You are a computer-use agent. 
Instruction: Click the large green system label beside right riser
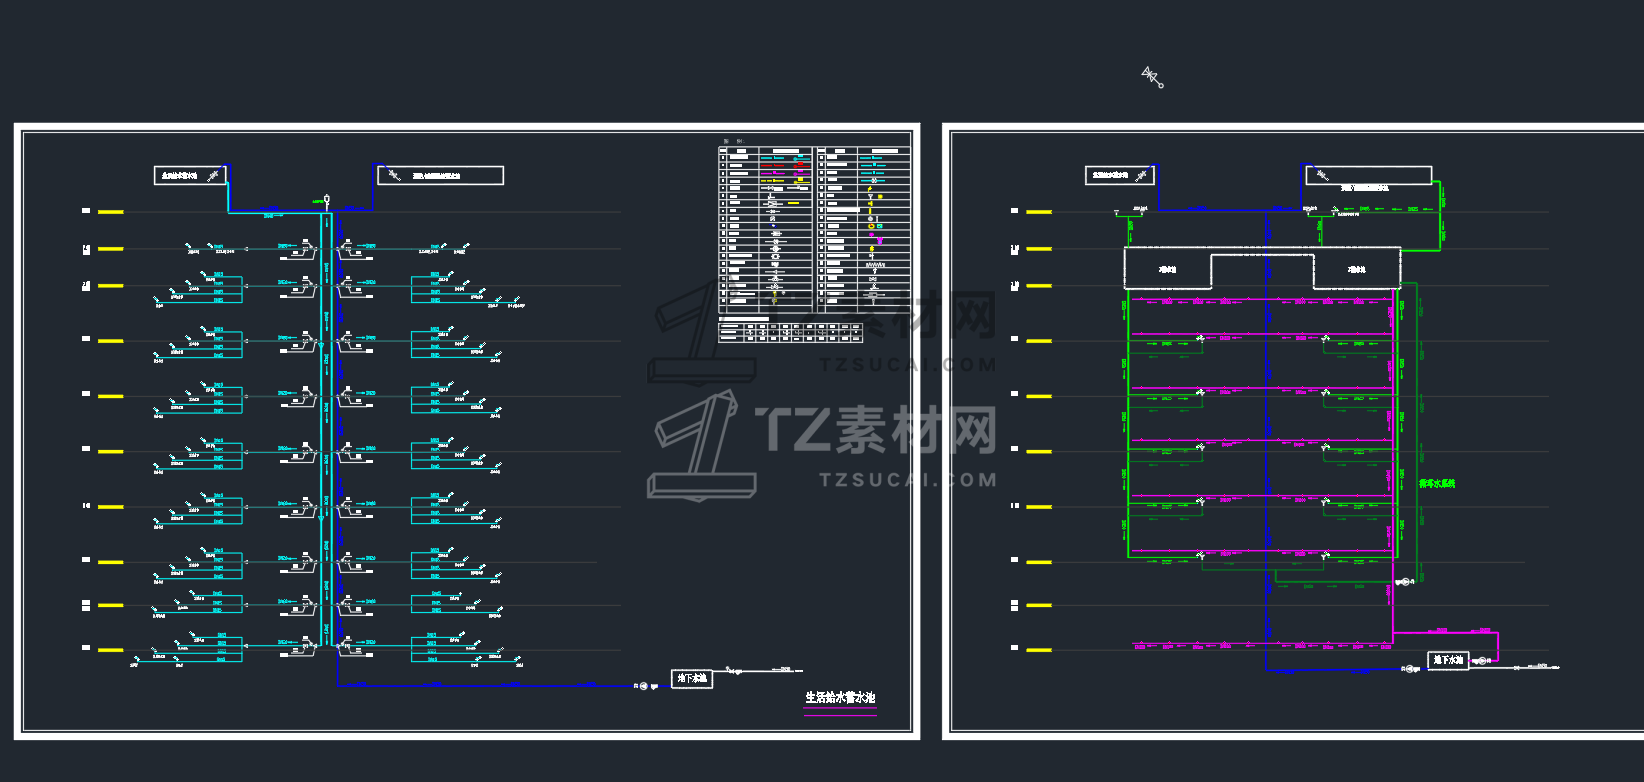coord(1437,484)
